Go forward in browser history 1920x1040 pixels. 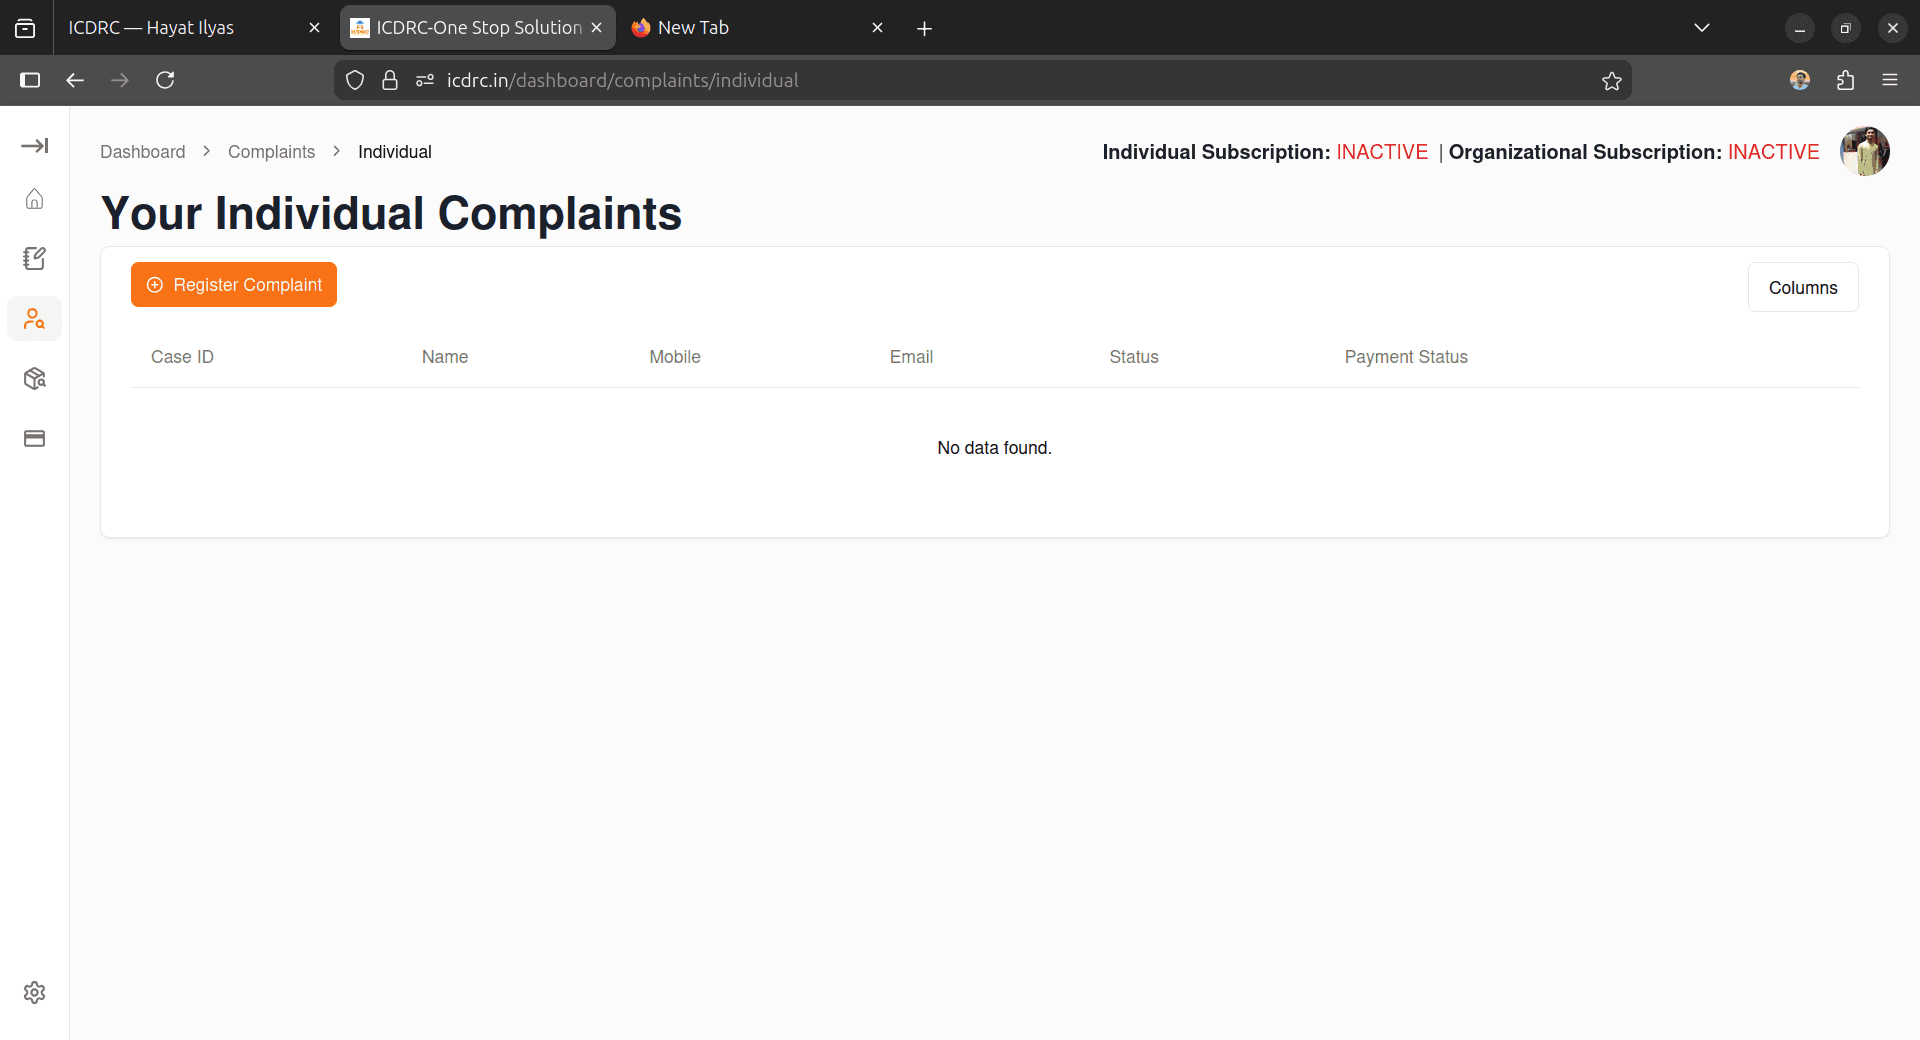[x=120, y=80]
